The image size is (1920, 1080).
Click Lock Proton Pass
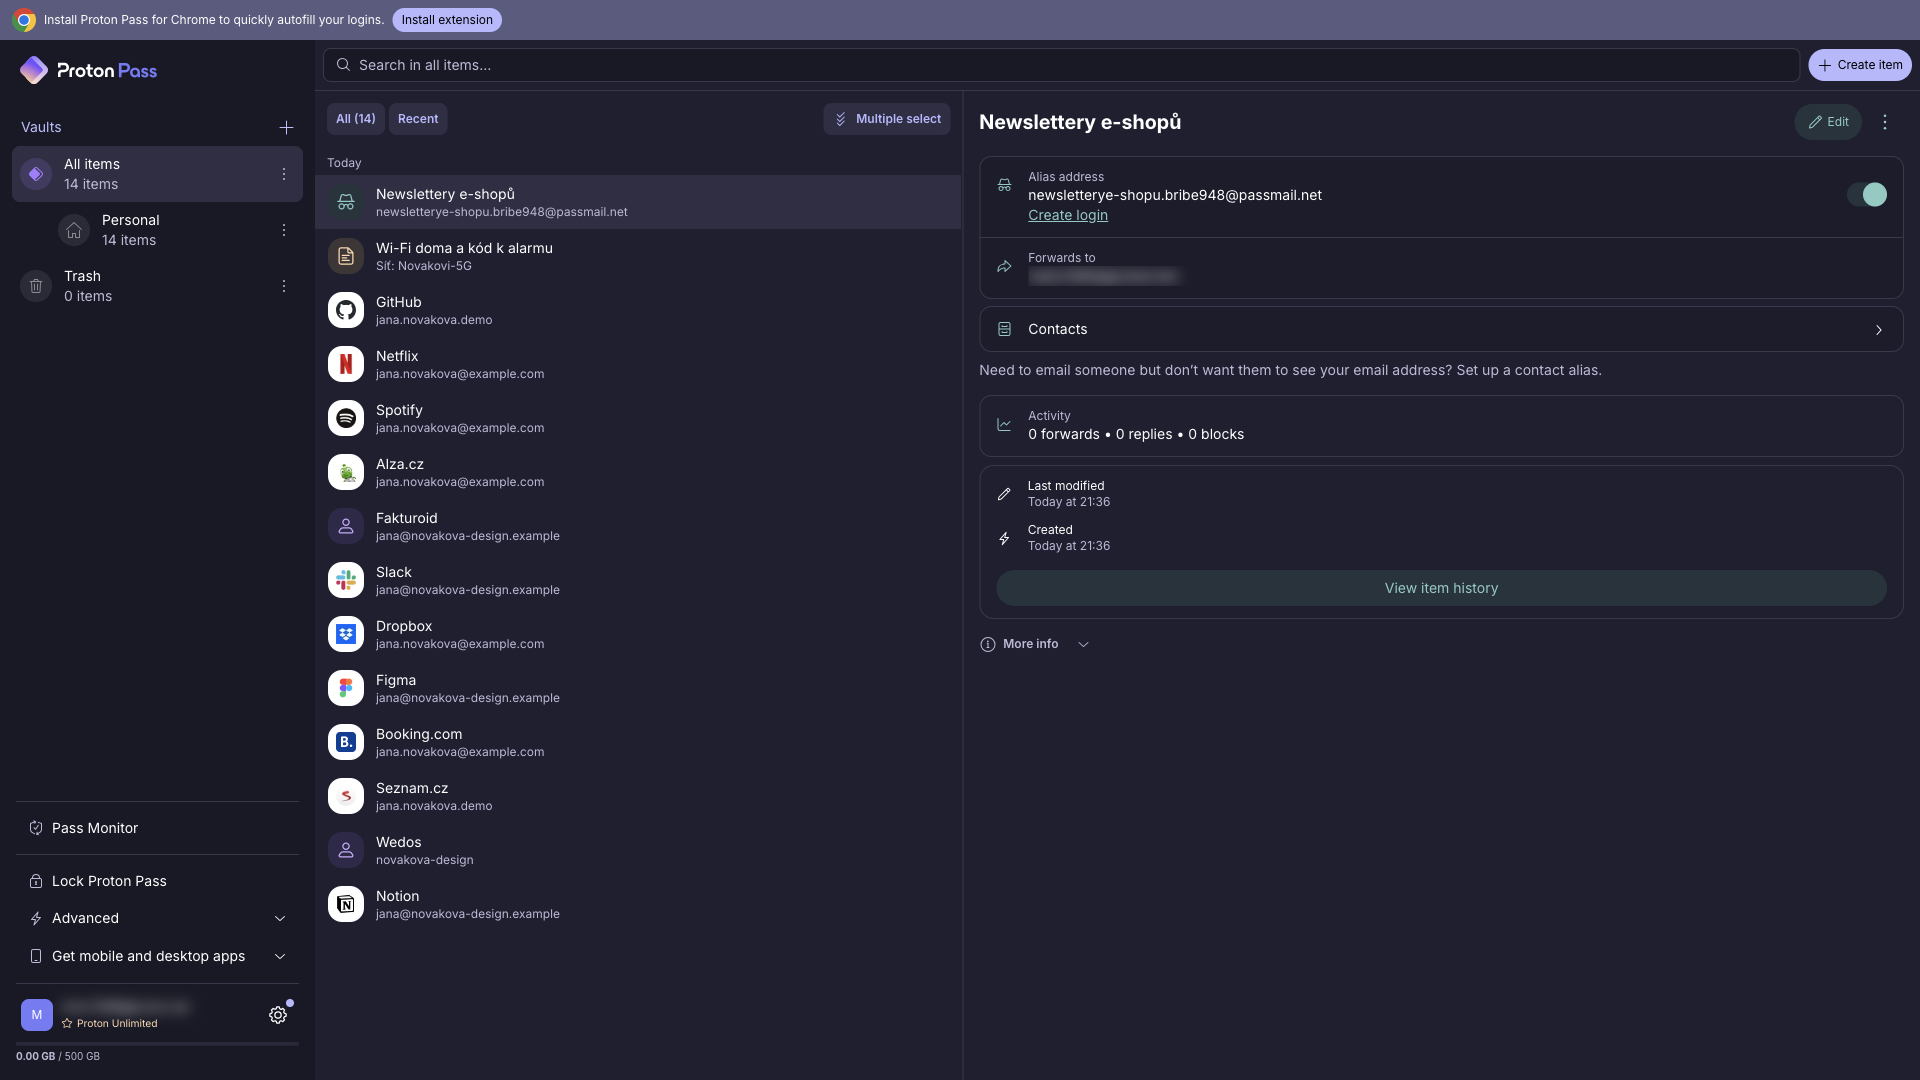[158, 881]
